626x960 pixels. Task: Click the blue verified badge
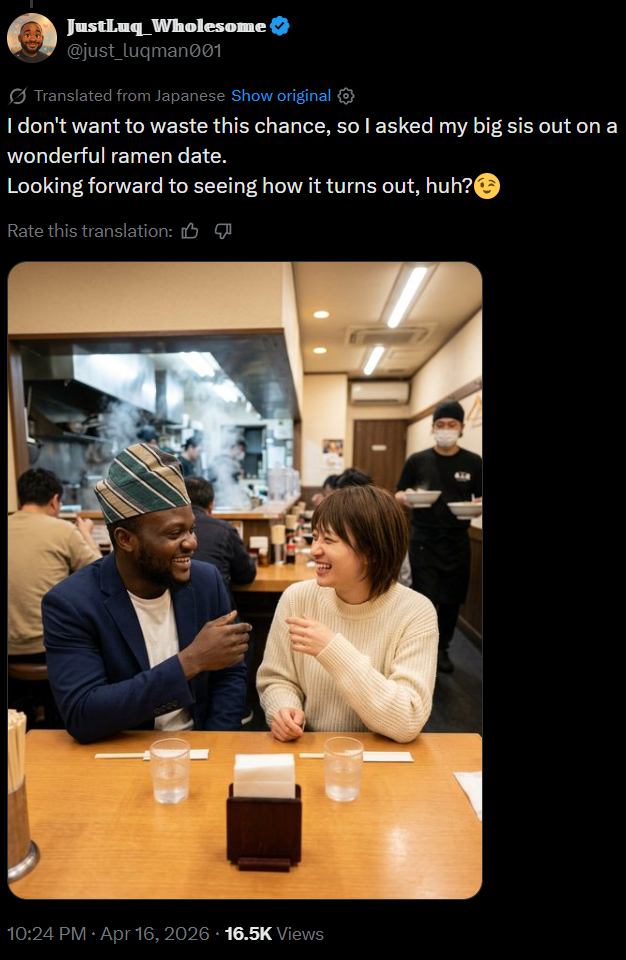(x=279, y=26)
